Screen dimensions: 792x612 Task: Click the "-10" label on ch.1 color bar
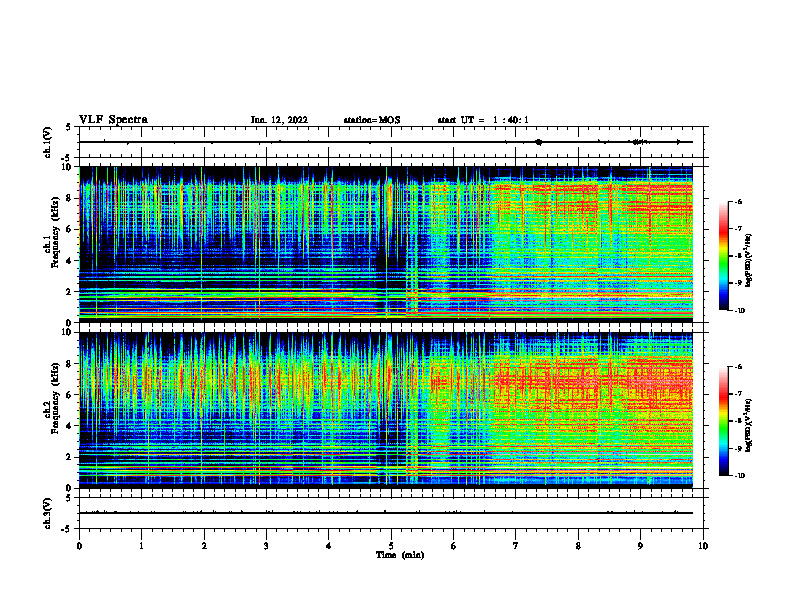pos(739,311)
